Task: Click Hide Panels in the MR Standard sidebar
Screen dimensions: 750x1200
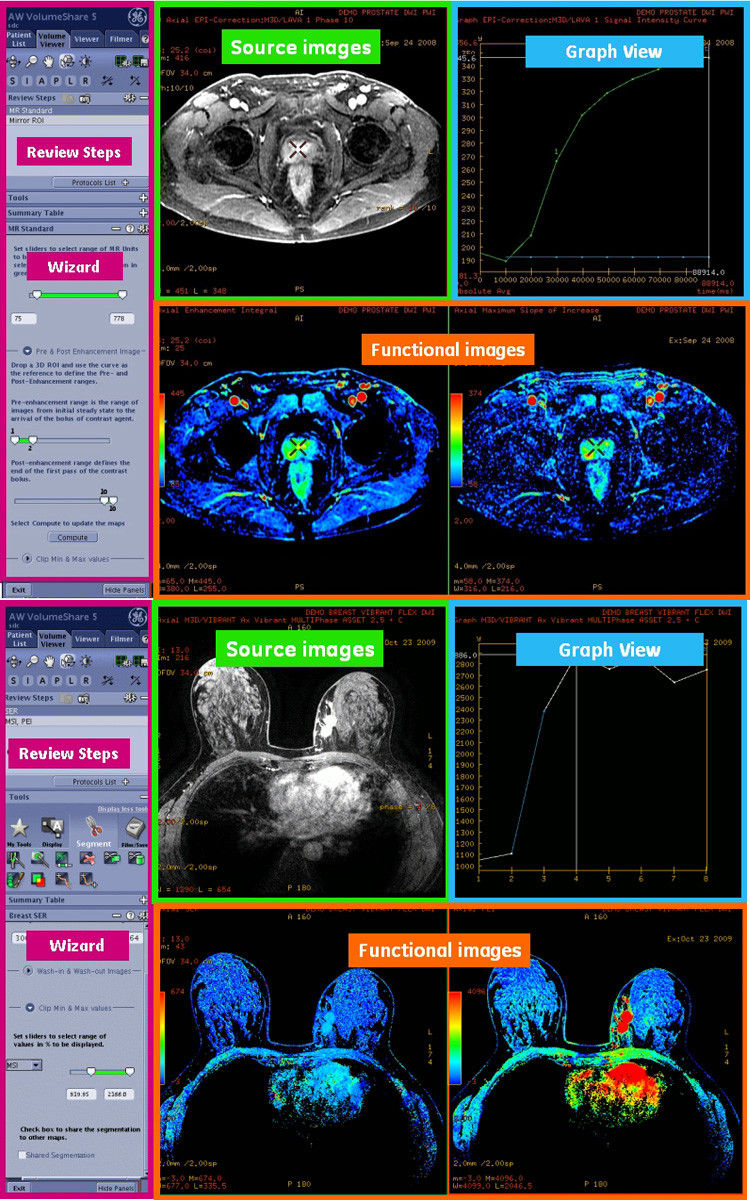Action: (x=124, y=590)
